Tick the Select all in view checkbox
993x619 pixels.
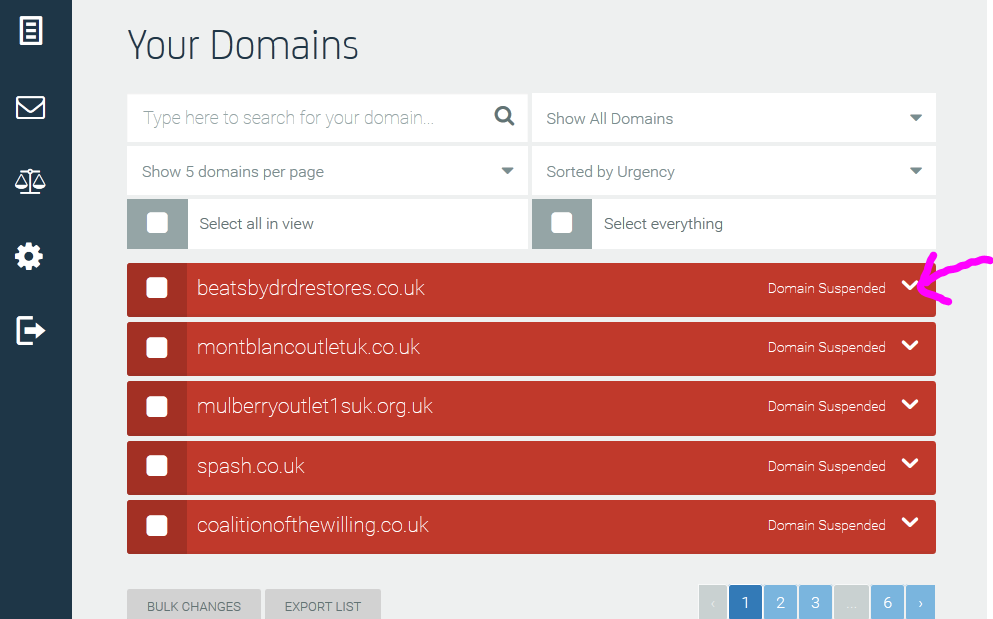tap(158, 223)
